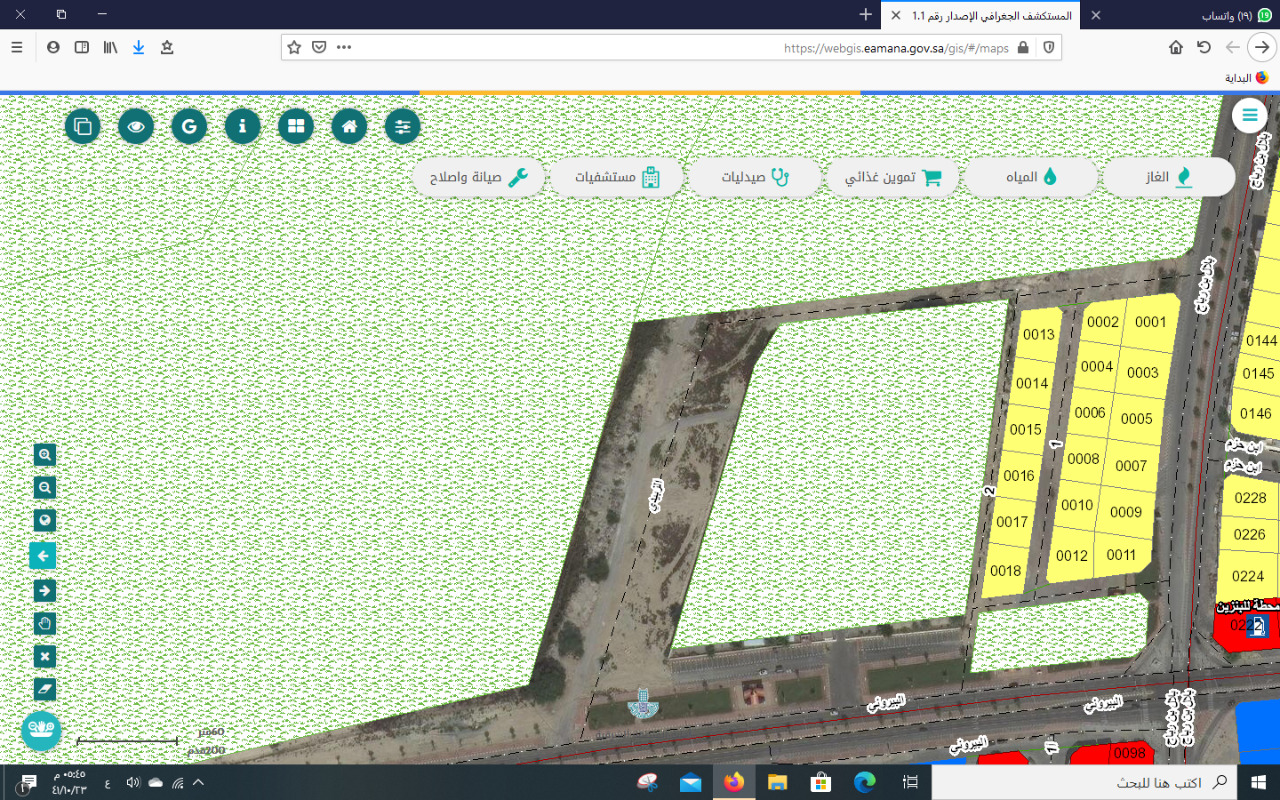Click the eraser clear tool

[44, 690]
